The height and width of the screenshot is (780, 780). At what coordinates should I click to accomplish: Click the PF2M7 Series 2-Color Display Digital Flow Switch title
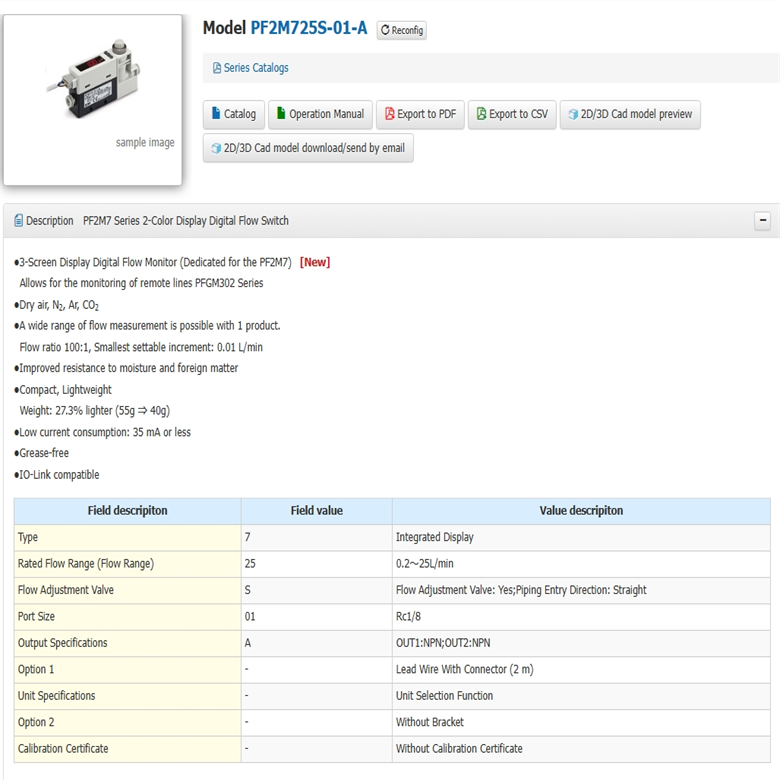186,220
